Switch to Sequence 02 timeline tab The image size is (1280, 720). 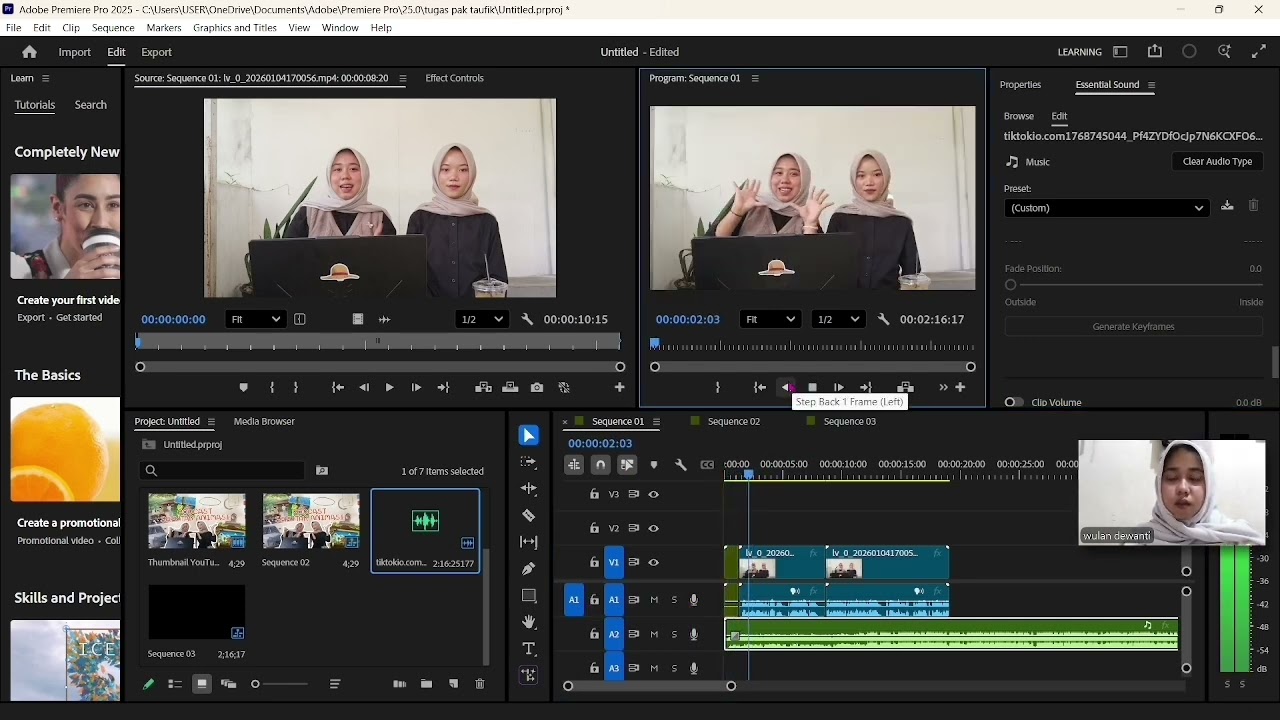click(734, 422)
